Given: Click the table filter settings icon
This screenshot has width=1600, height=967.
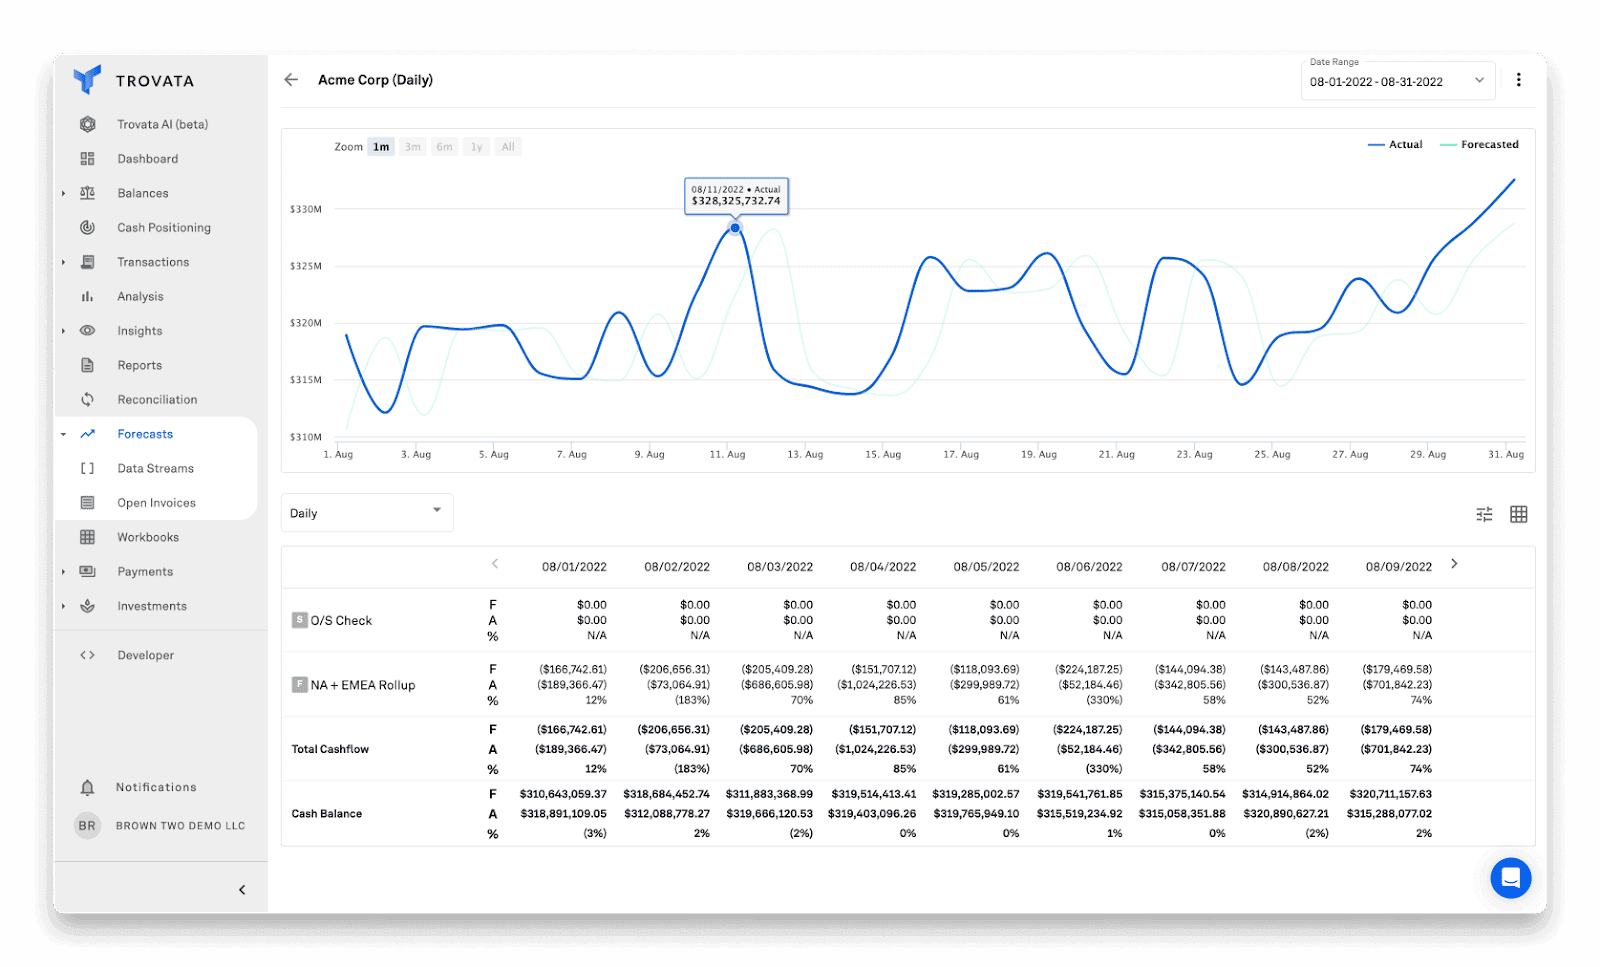Looking at the screenshot, I should click(x=1484, y=514).
